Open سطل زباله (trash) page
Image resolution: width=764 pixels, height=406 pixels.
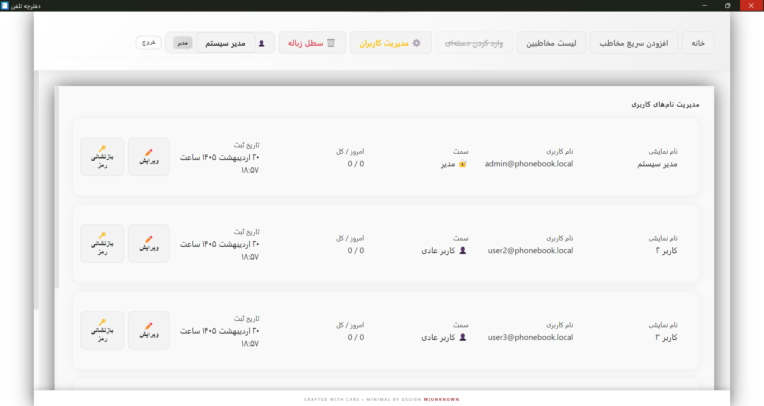pos(312,43)
